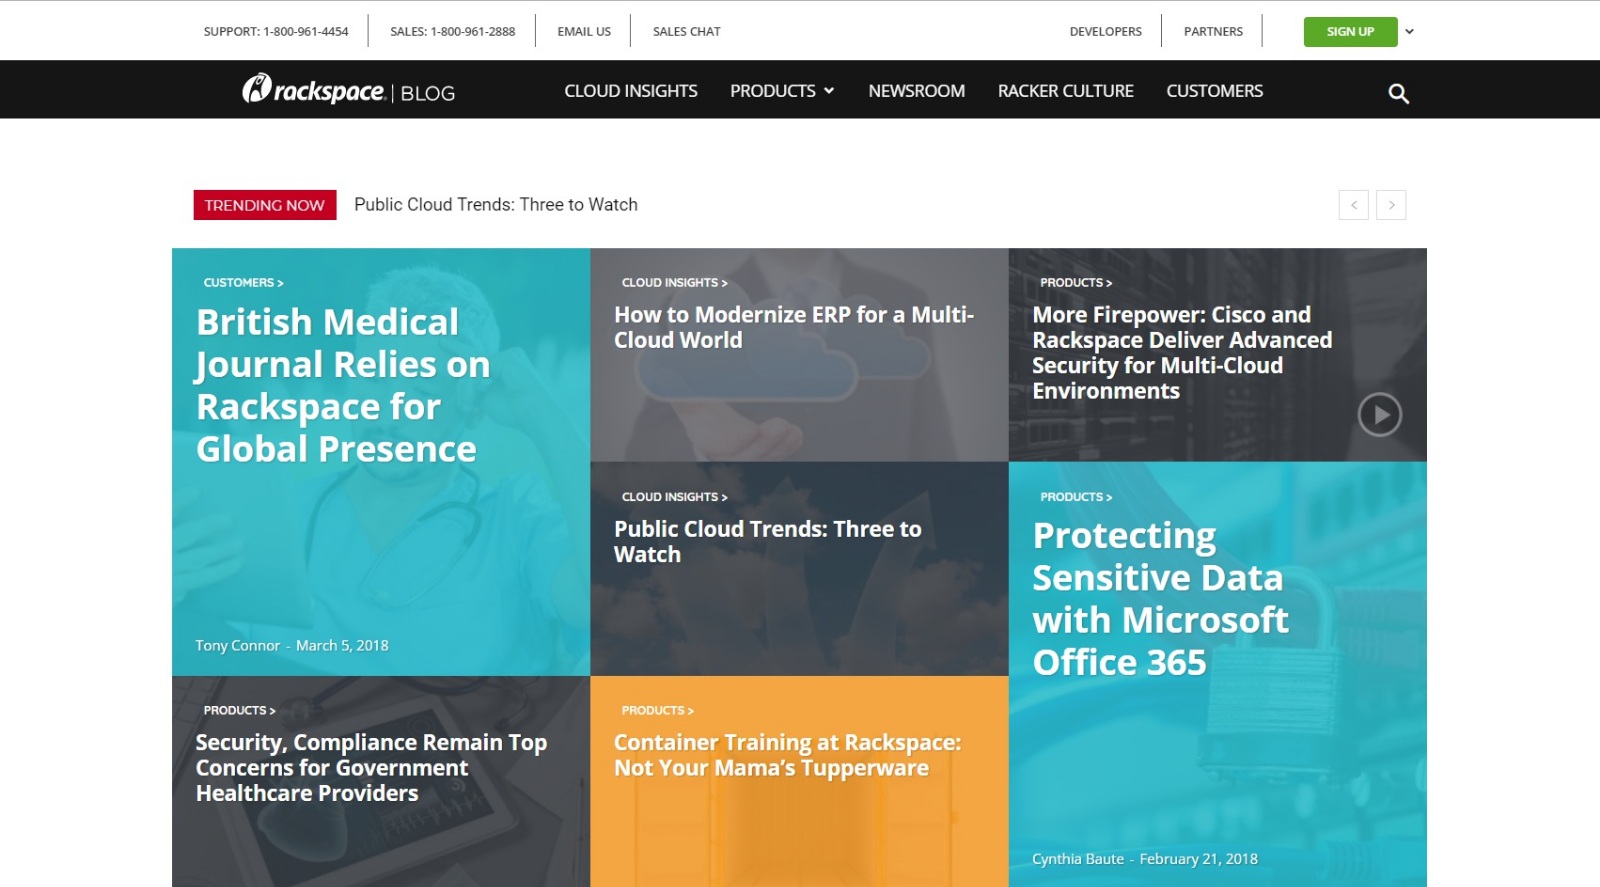Open How to Modernize ERP article
Image resolution: width=1600 pixels, height=887 pixels.
point(794,327)
